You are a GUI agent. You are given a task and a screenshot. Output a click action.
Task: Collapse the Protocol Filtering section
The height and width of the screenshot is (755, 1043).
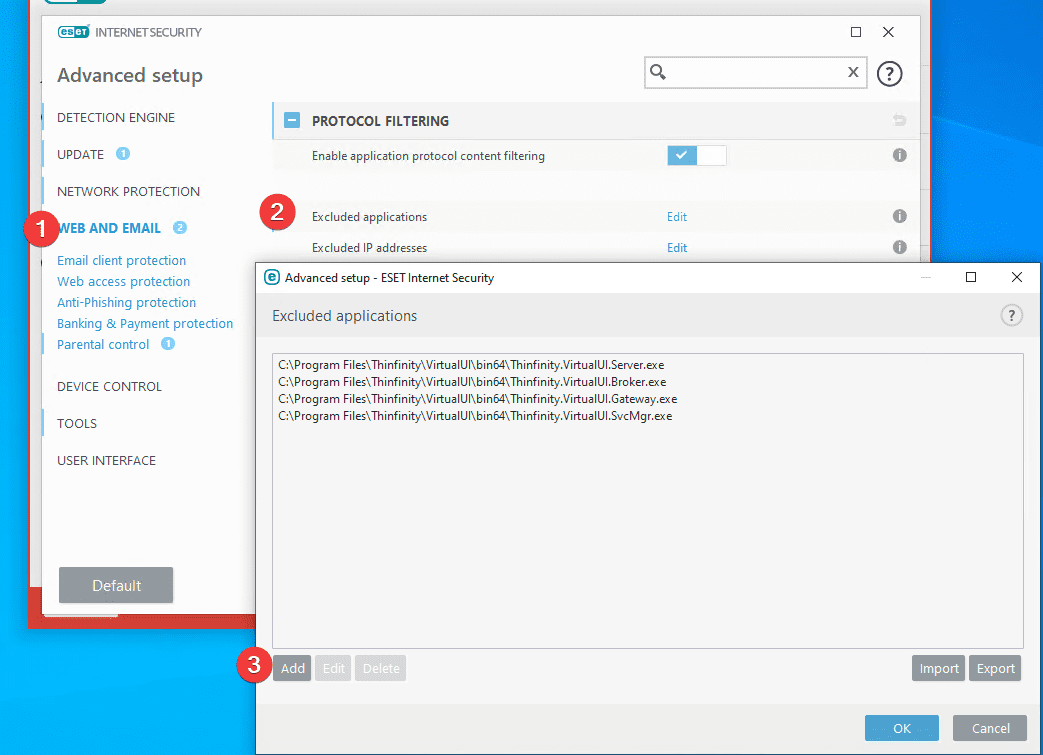(x=291, y=120)
